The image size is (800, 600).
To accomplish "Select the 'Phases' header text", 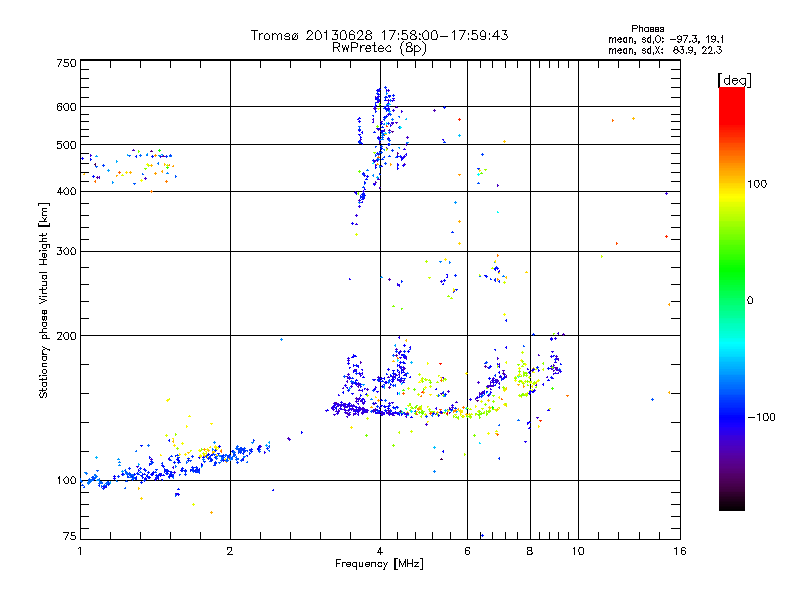I will 647,29.
